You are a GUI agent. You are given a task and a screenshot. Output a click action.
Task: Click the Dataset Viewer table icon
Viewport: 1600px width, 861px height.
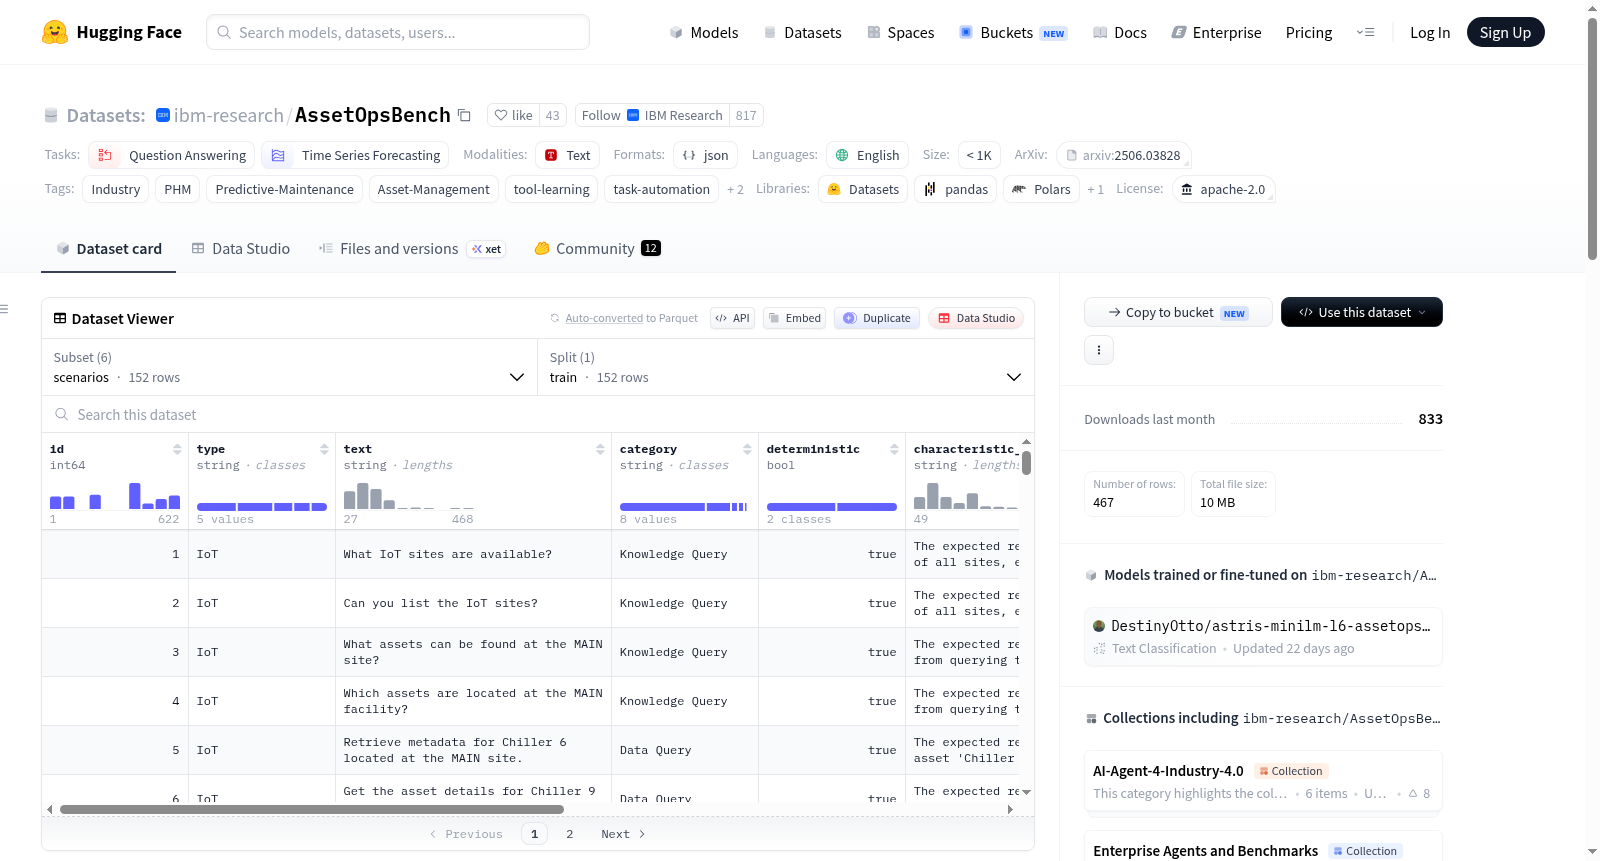click(x=60, y=318)
